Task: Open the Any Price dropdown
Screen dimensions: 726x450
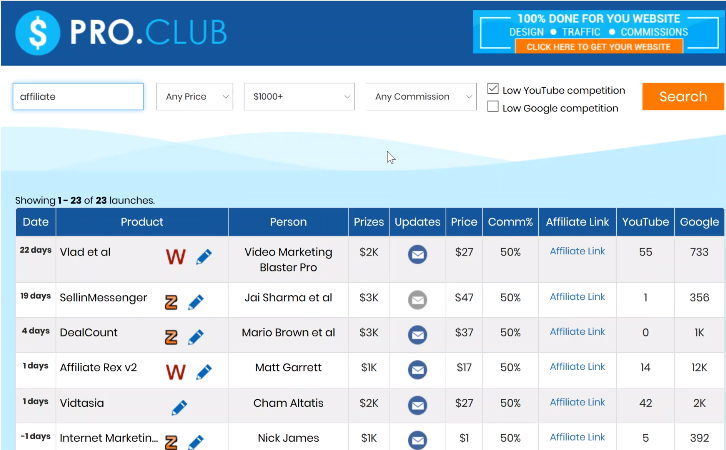Action: 194,97
